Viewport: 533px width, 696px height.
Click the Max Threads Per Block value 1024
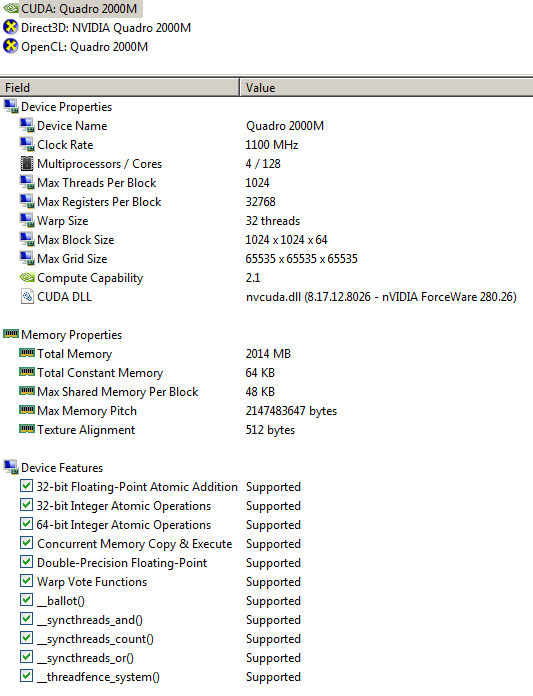257,183
